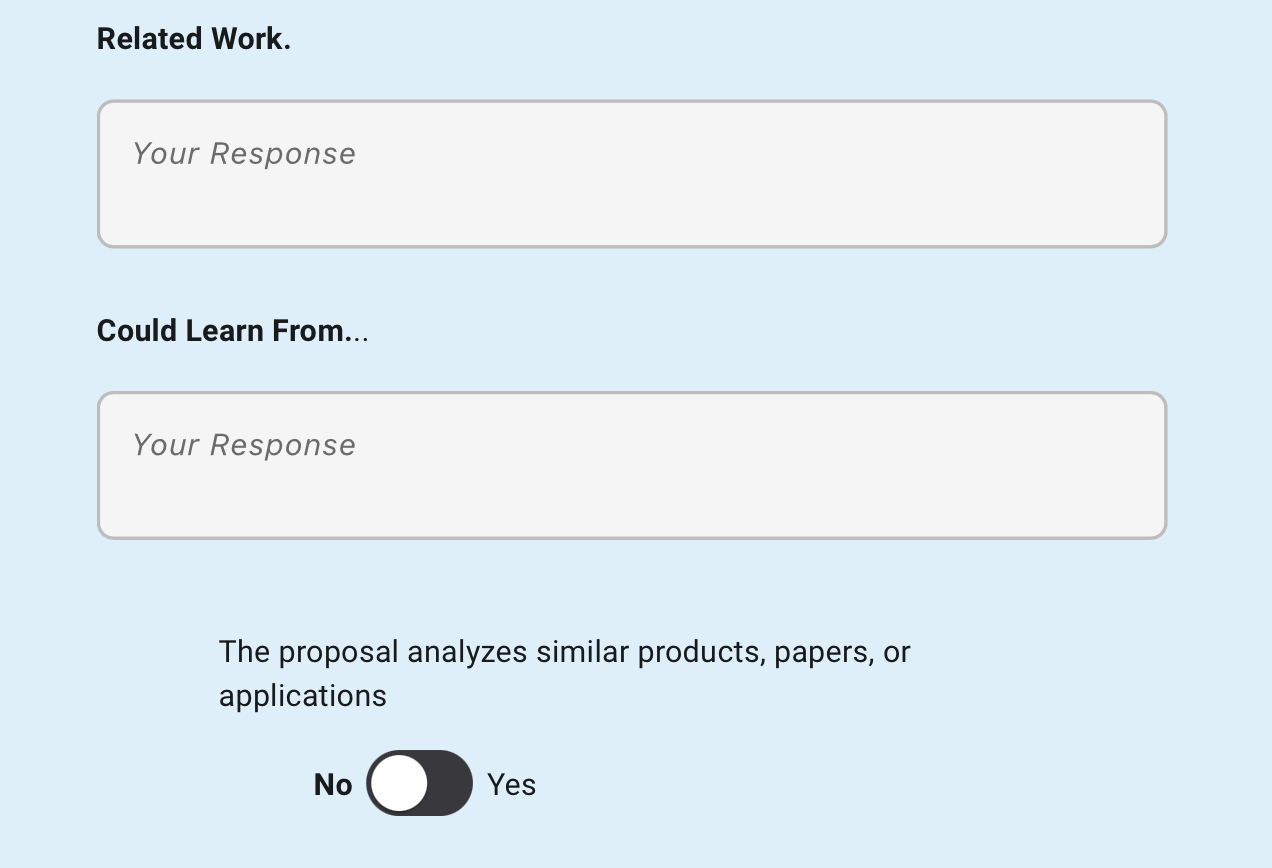The image size is (1272, 868).
Task: Select the "No" label beside the switch
Action: click(x=333, y=785)
